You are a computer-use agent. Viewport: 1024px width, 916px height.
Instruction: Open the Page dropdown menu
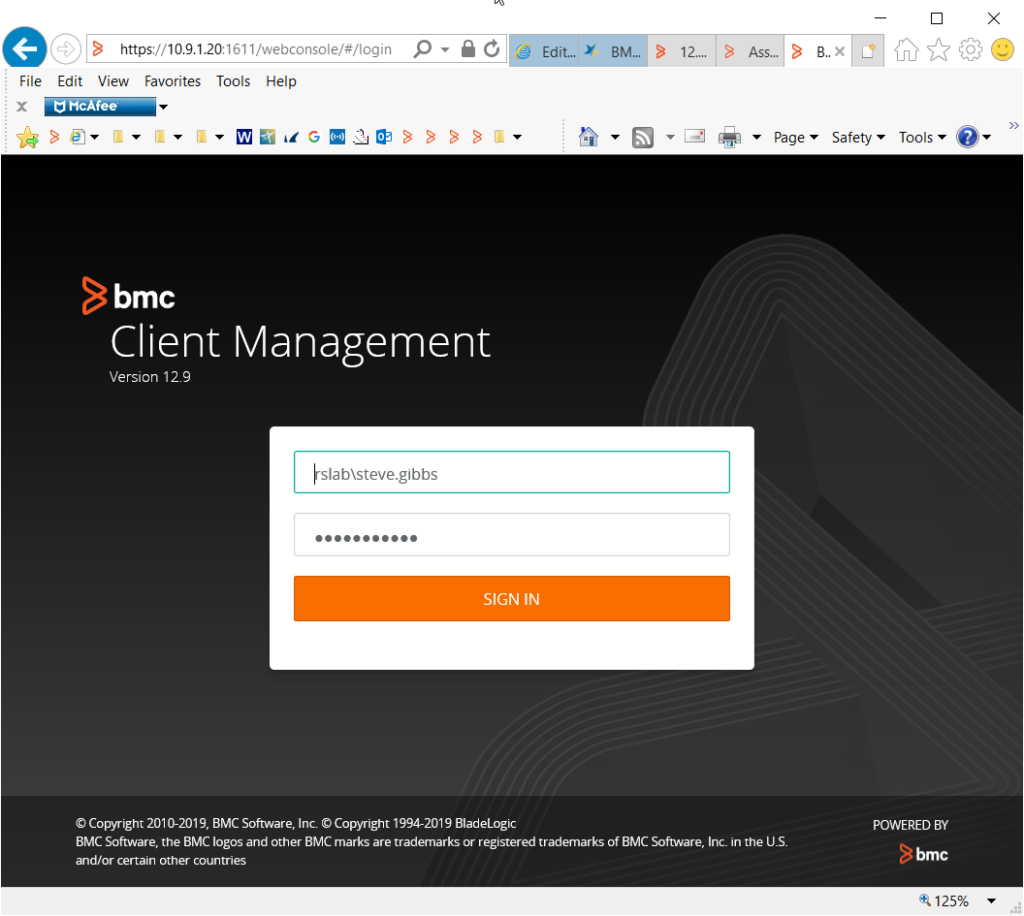[795, 138]
